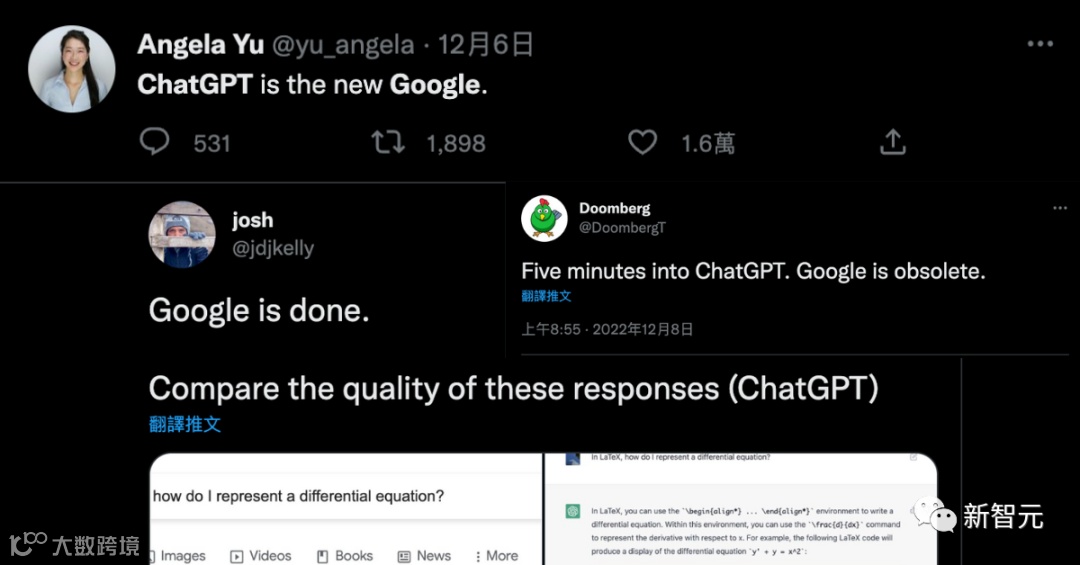Click the Google search query input field

(346, 496)
